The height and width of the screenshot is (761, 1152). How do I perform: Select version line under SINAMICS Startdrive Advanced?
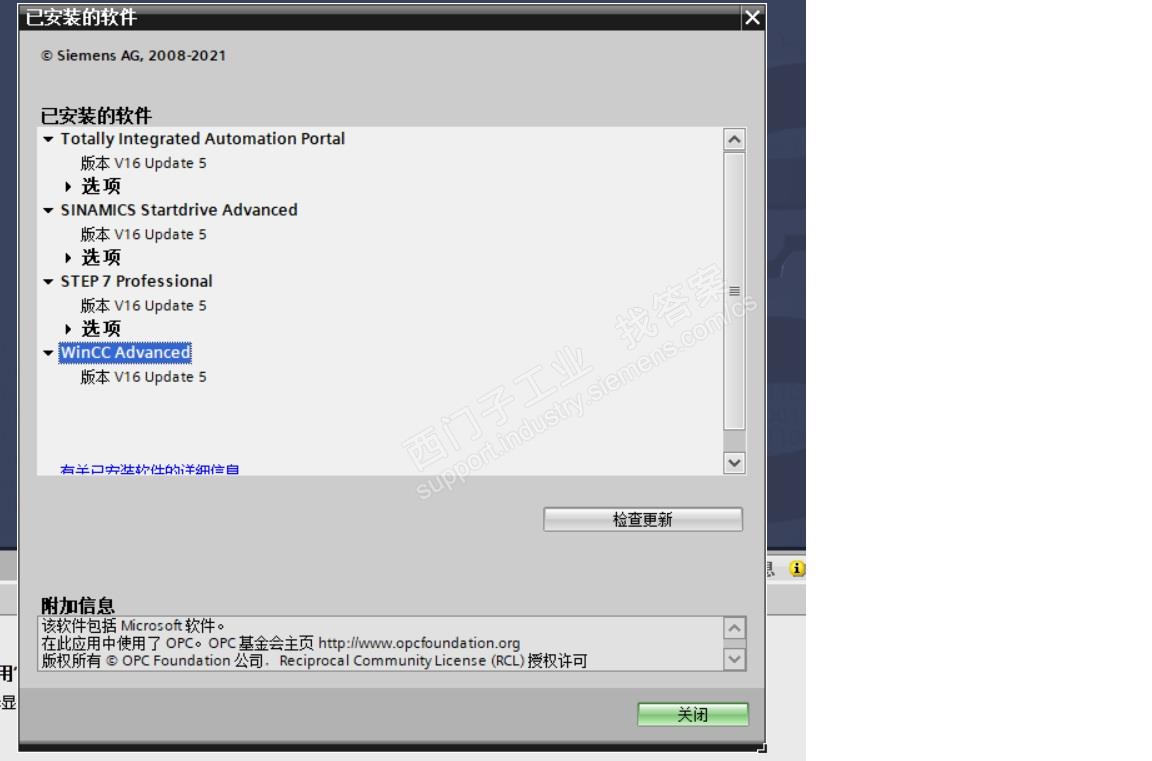tap(143, 234)
